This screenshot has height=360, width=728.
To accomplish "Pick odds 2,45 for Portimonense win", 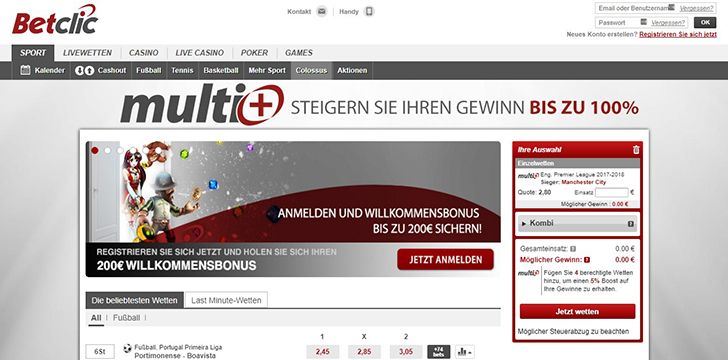I will tap(323, 352).
